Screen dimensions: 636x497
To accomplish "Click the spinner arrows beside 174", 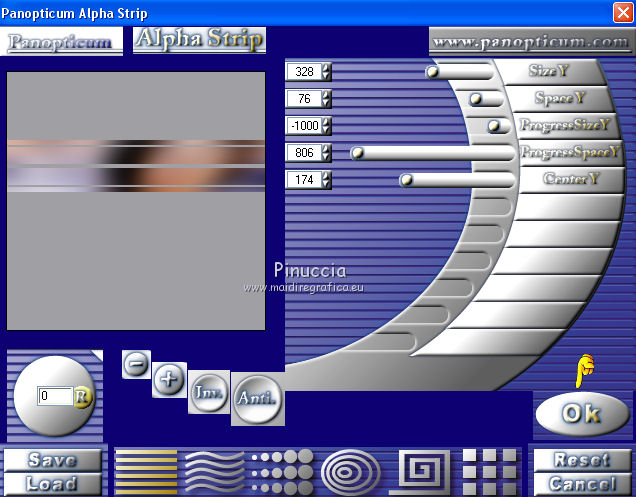I will coord(327,180).
